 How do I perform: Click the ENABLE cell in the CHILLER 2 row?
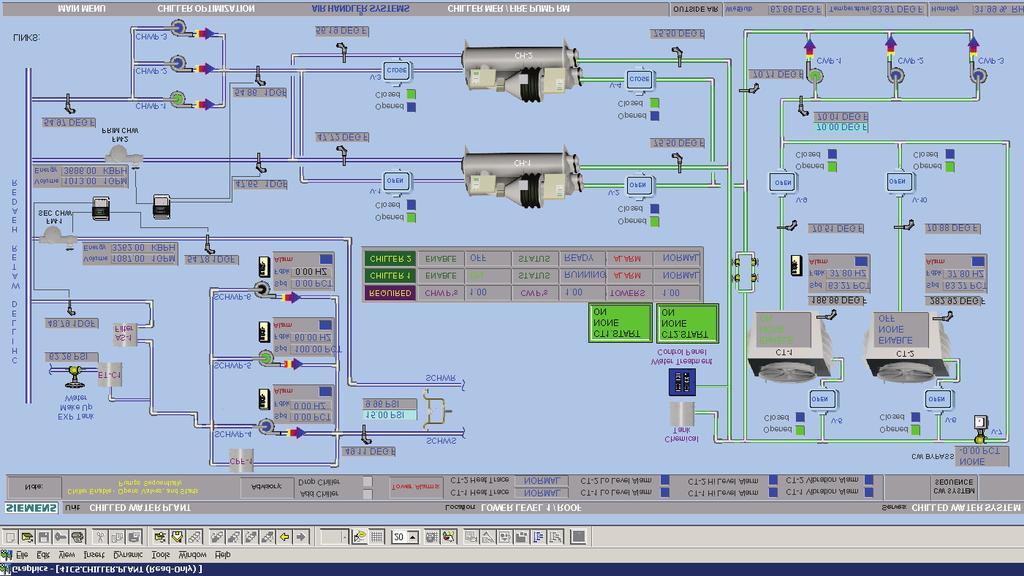click(x=441, y=259)
